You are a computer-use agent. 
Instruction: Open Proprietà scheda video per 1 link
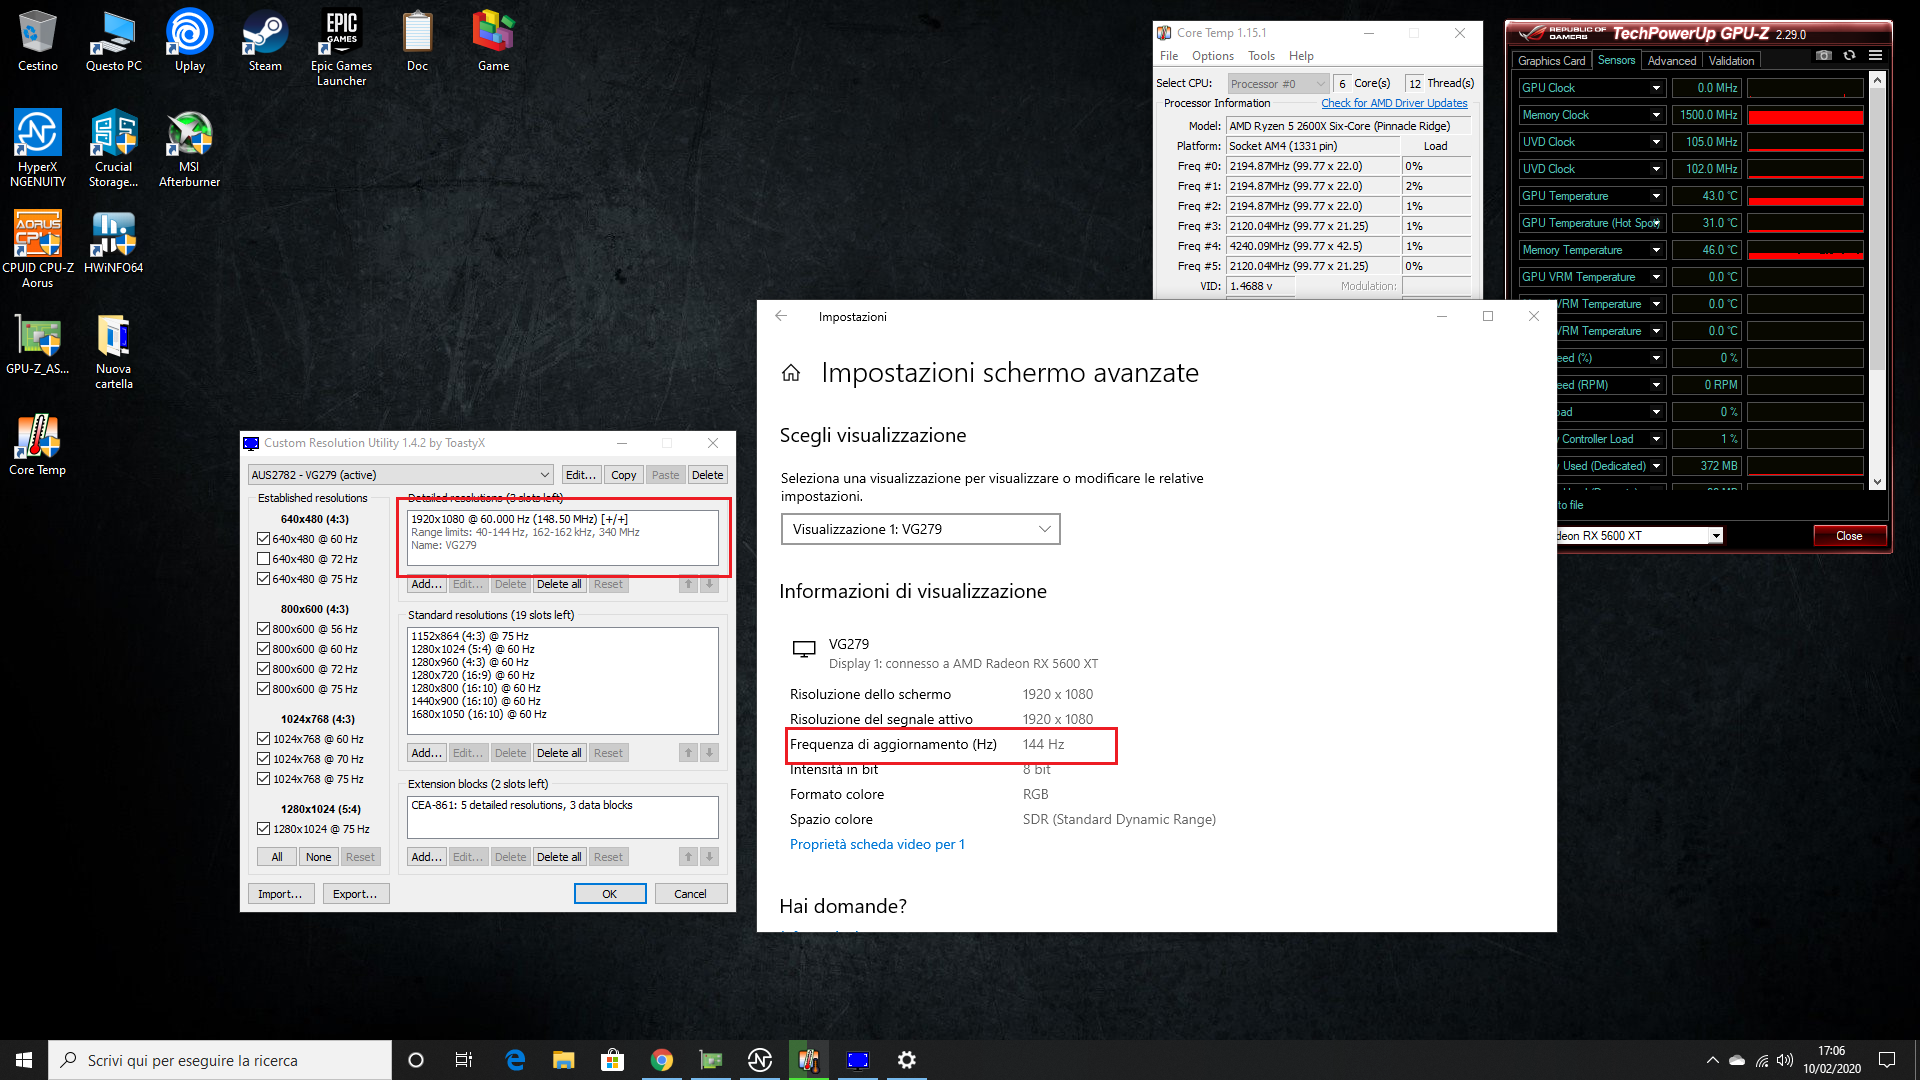(877, 844)
